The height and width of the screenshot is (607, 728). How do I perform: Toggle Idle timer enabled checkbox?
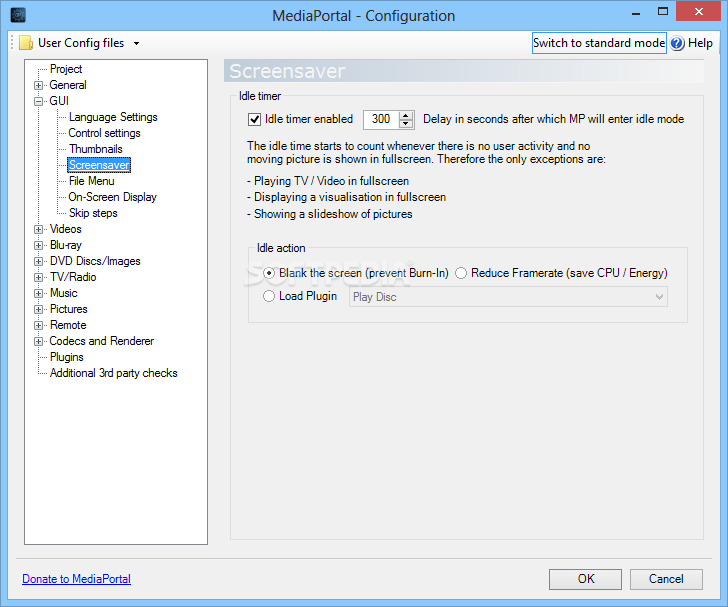(x=254, y=120)
